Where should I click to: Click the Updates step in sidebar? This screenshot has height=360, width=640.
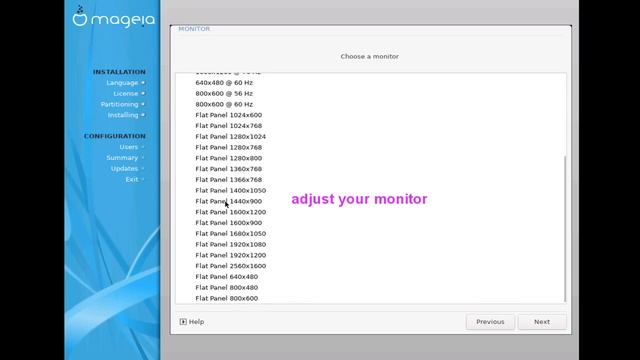124,169
